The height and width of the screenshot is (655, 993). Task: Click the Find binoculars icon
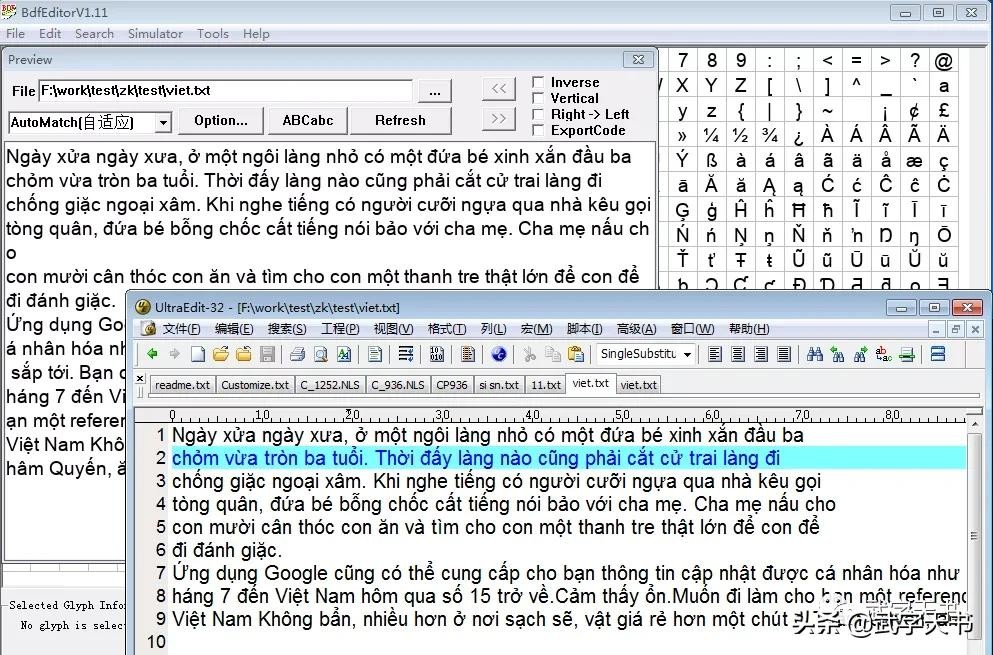click(814, 354)
